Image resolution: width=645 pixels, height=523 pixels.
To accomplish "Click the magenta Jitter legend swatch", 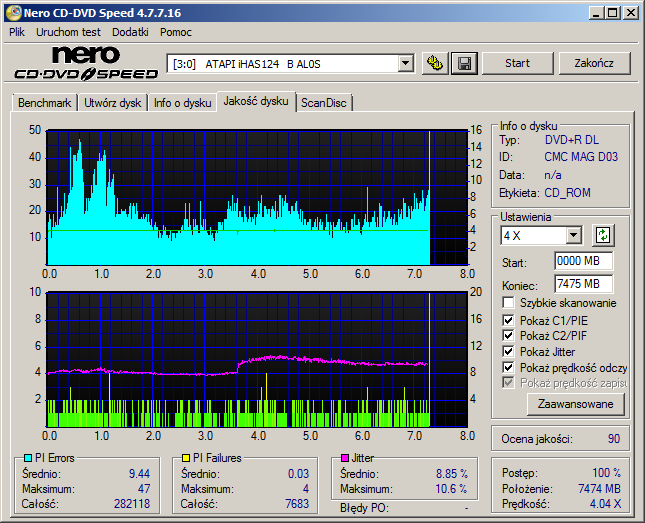I will click(345, 458).
